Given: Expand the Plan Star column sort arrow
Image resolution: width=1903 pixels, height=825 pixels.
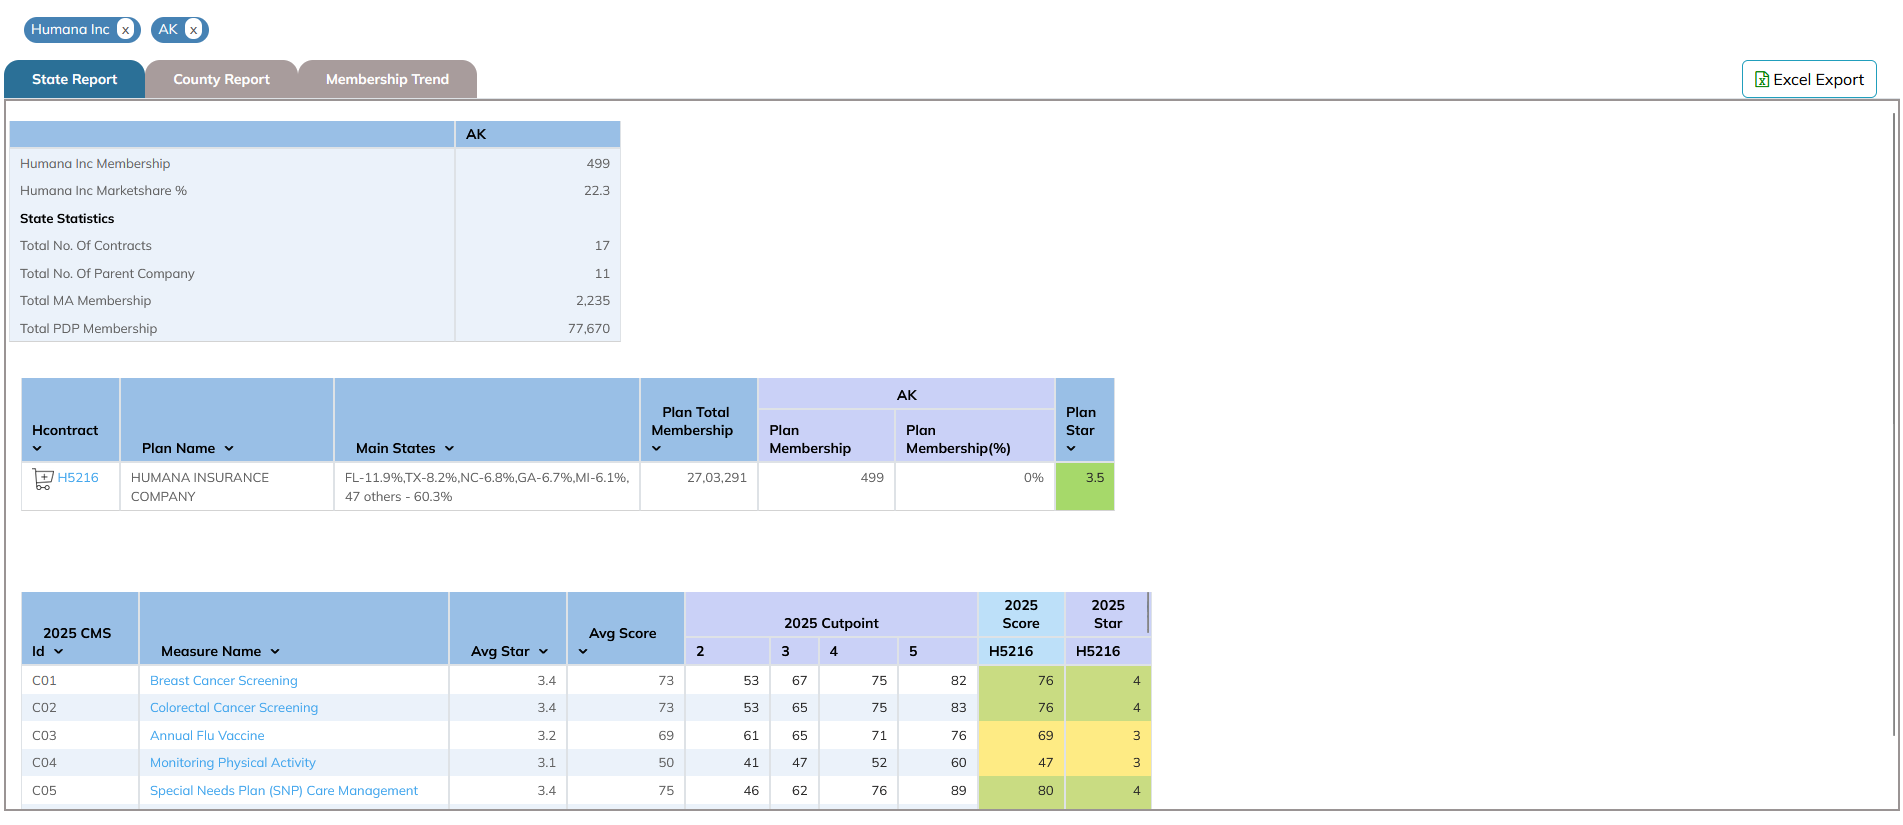Looking at the screenshot, I should point(1071,449).
